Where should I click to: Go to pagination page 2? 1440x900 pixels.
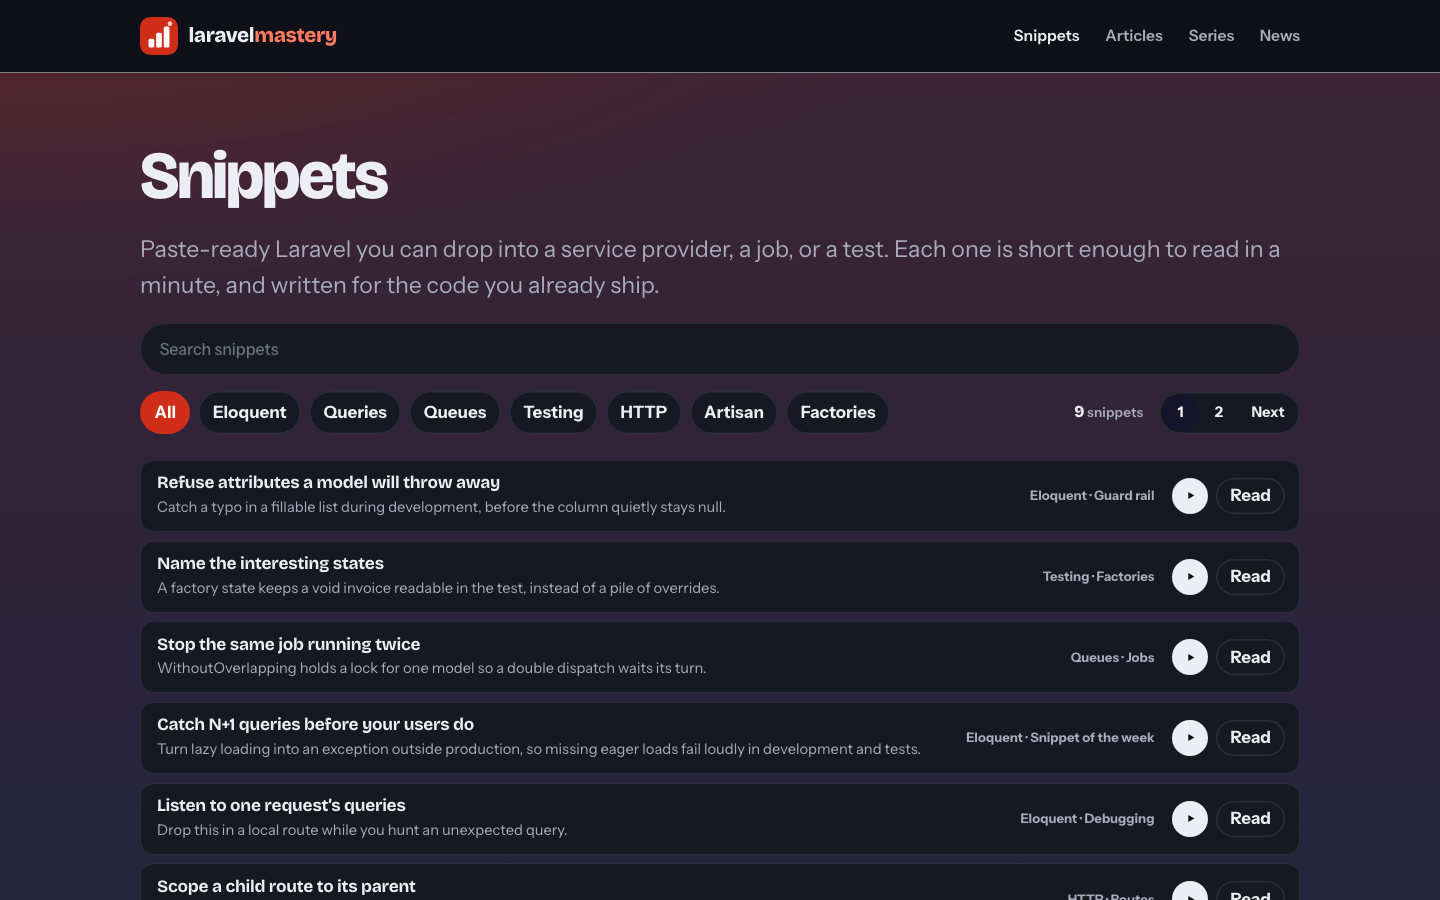(x=1218, y=412)
